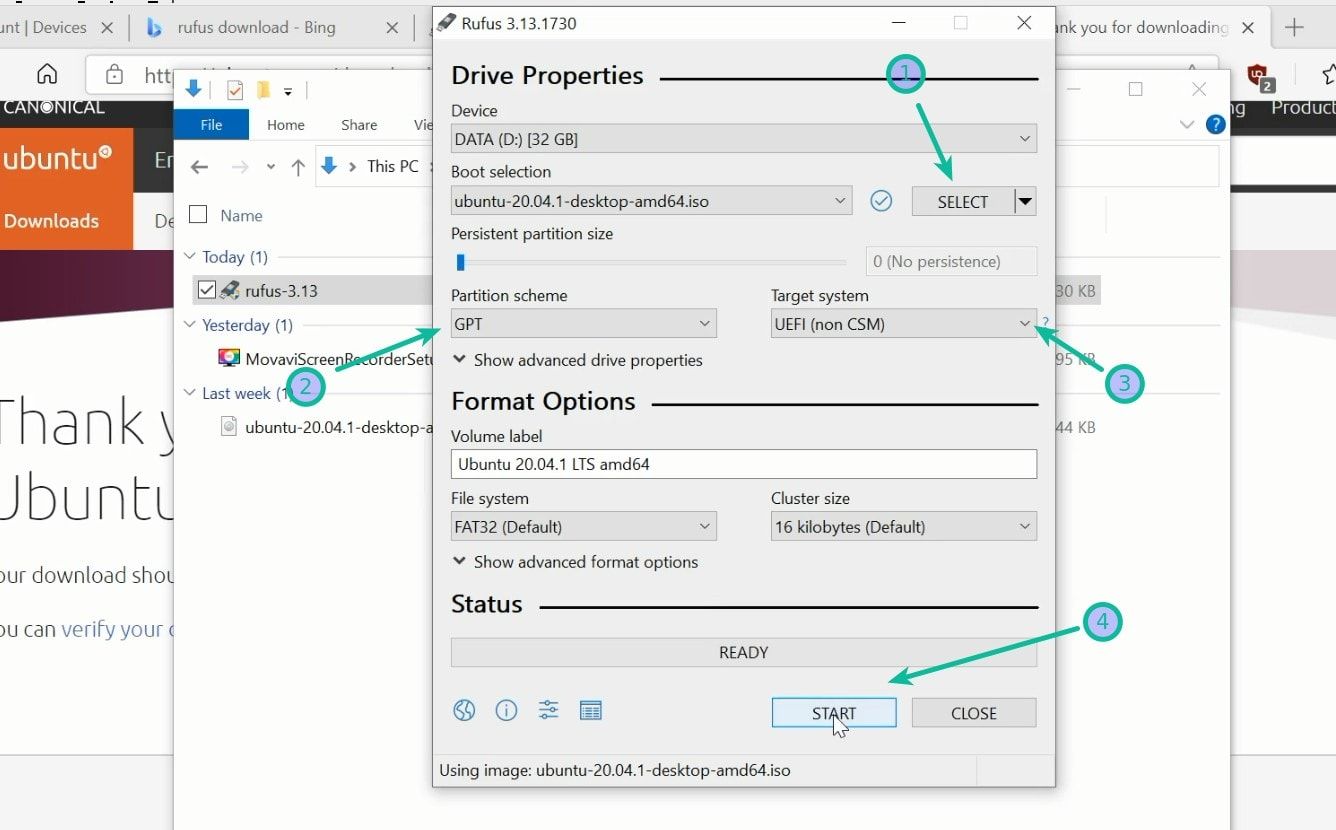The width and height of the screenshot is (1336, 830).
Task: Open Rufus language selection globe icon
Action: (464, 711)
